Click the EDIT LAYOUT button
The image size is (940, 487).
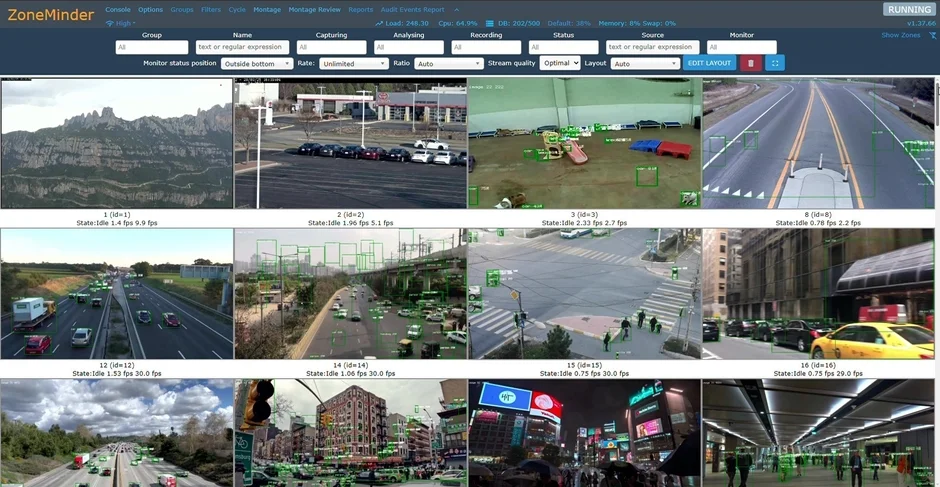click(709, 63)
